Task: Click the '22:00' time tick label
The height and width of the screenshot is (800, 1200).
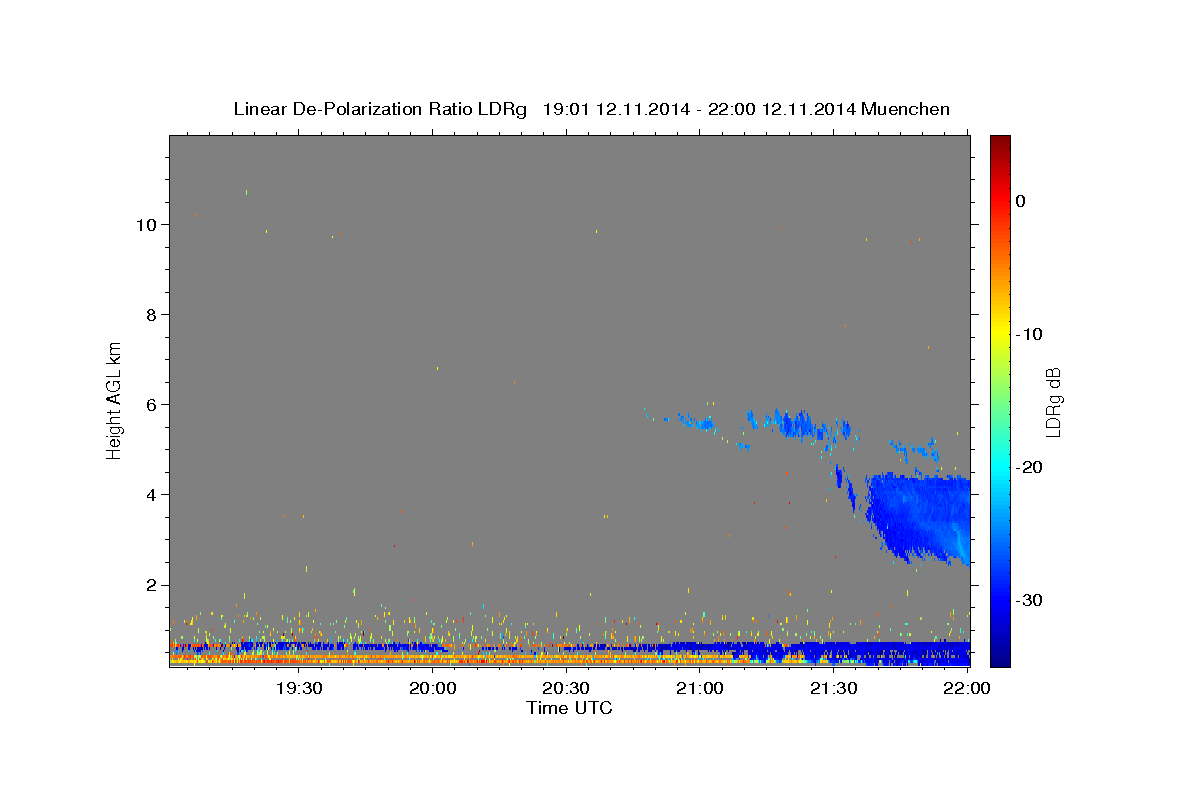Action: [967, 689]
